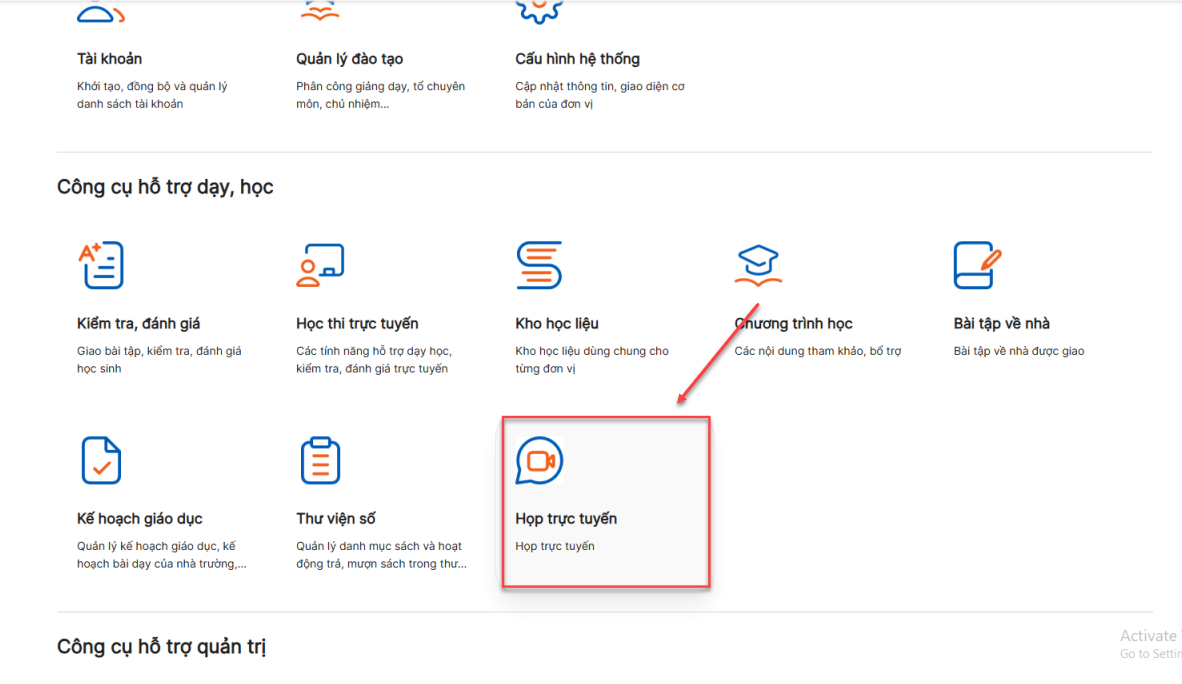Click the Quản lý đào tạo title
The height and width of the screenshot is (684, 1182).
pos(349,59)
